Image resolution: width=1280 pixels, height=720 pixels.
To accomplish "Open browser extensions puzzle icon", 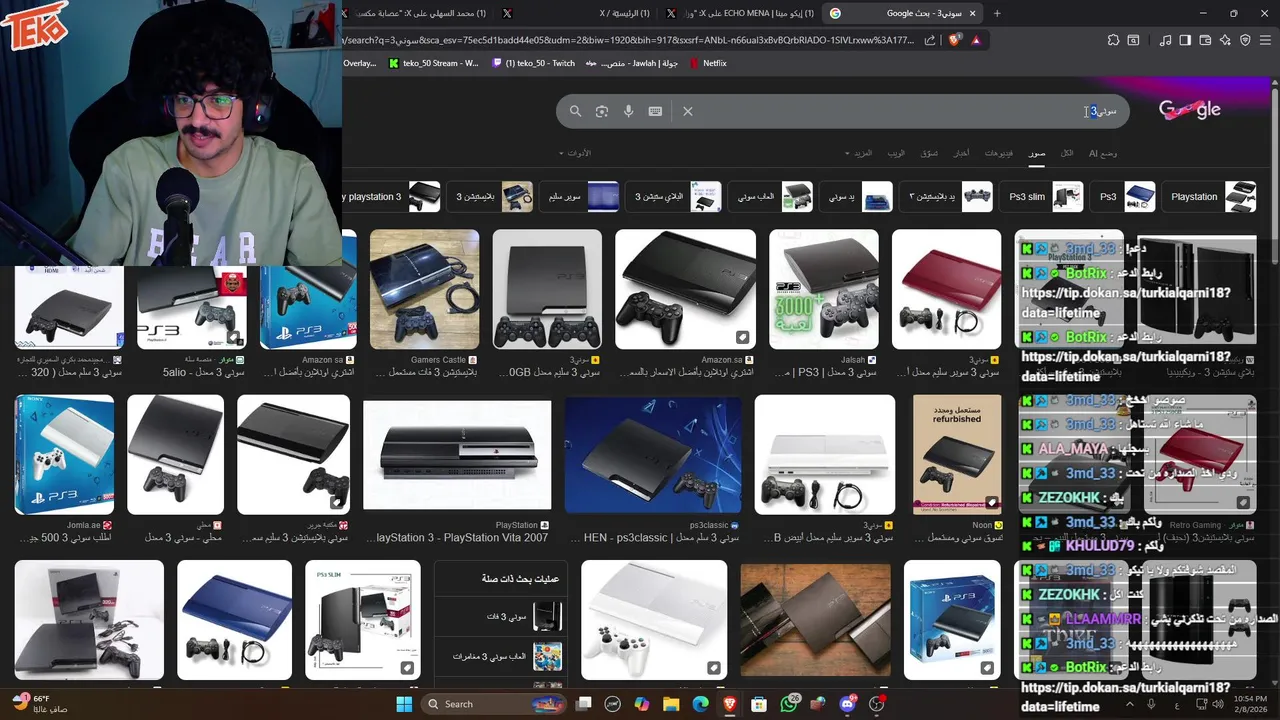I will coord(1113,40).
